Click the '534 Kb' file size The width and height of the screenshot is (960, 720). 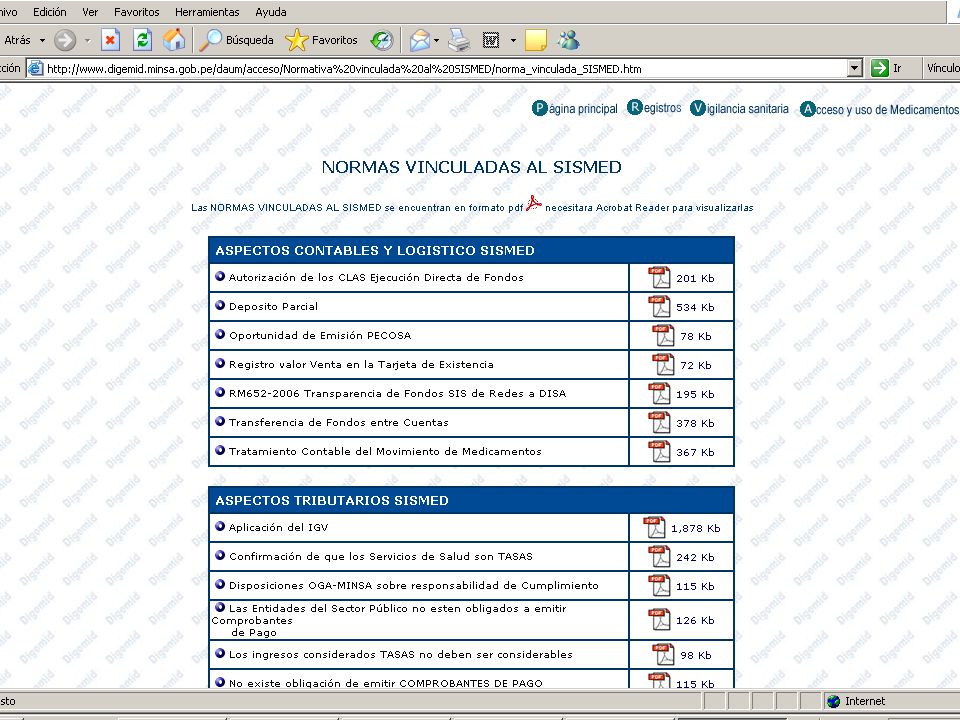[x=695, y=307]
